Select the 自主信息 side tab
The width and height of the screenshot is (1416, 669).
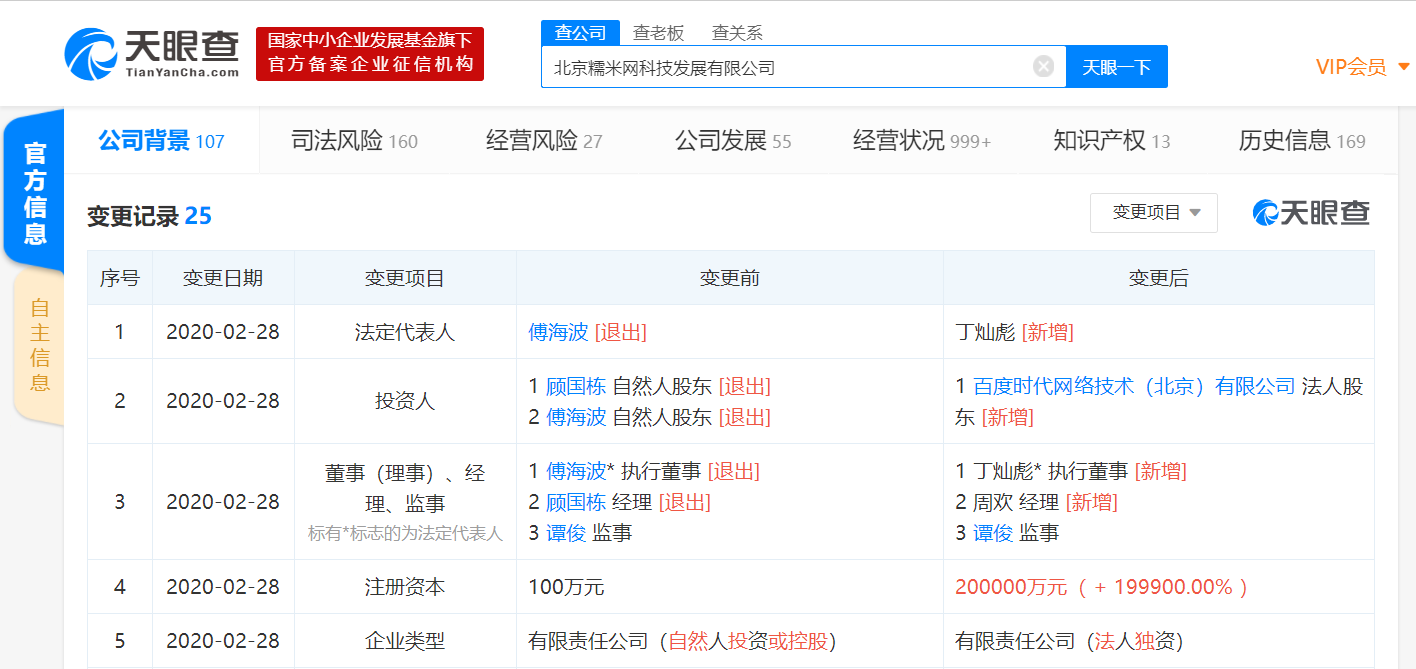tap(39, 345)
